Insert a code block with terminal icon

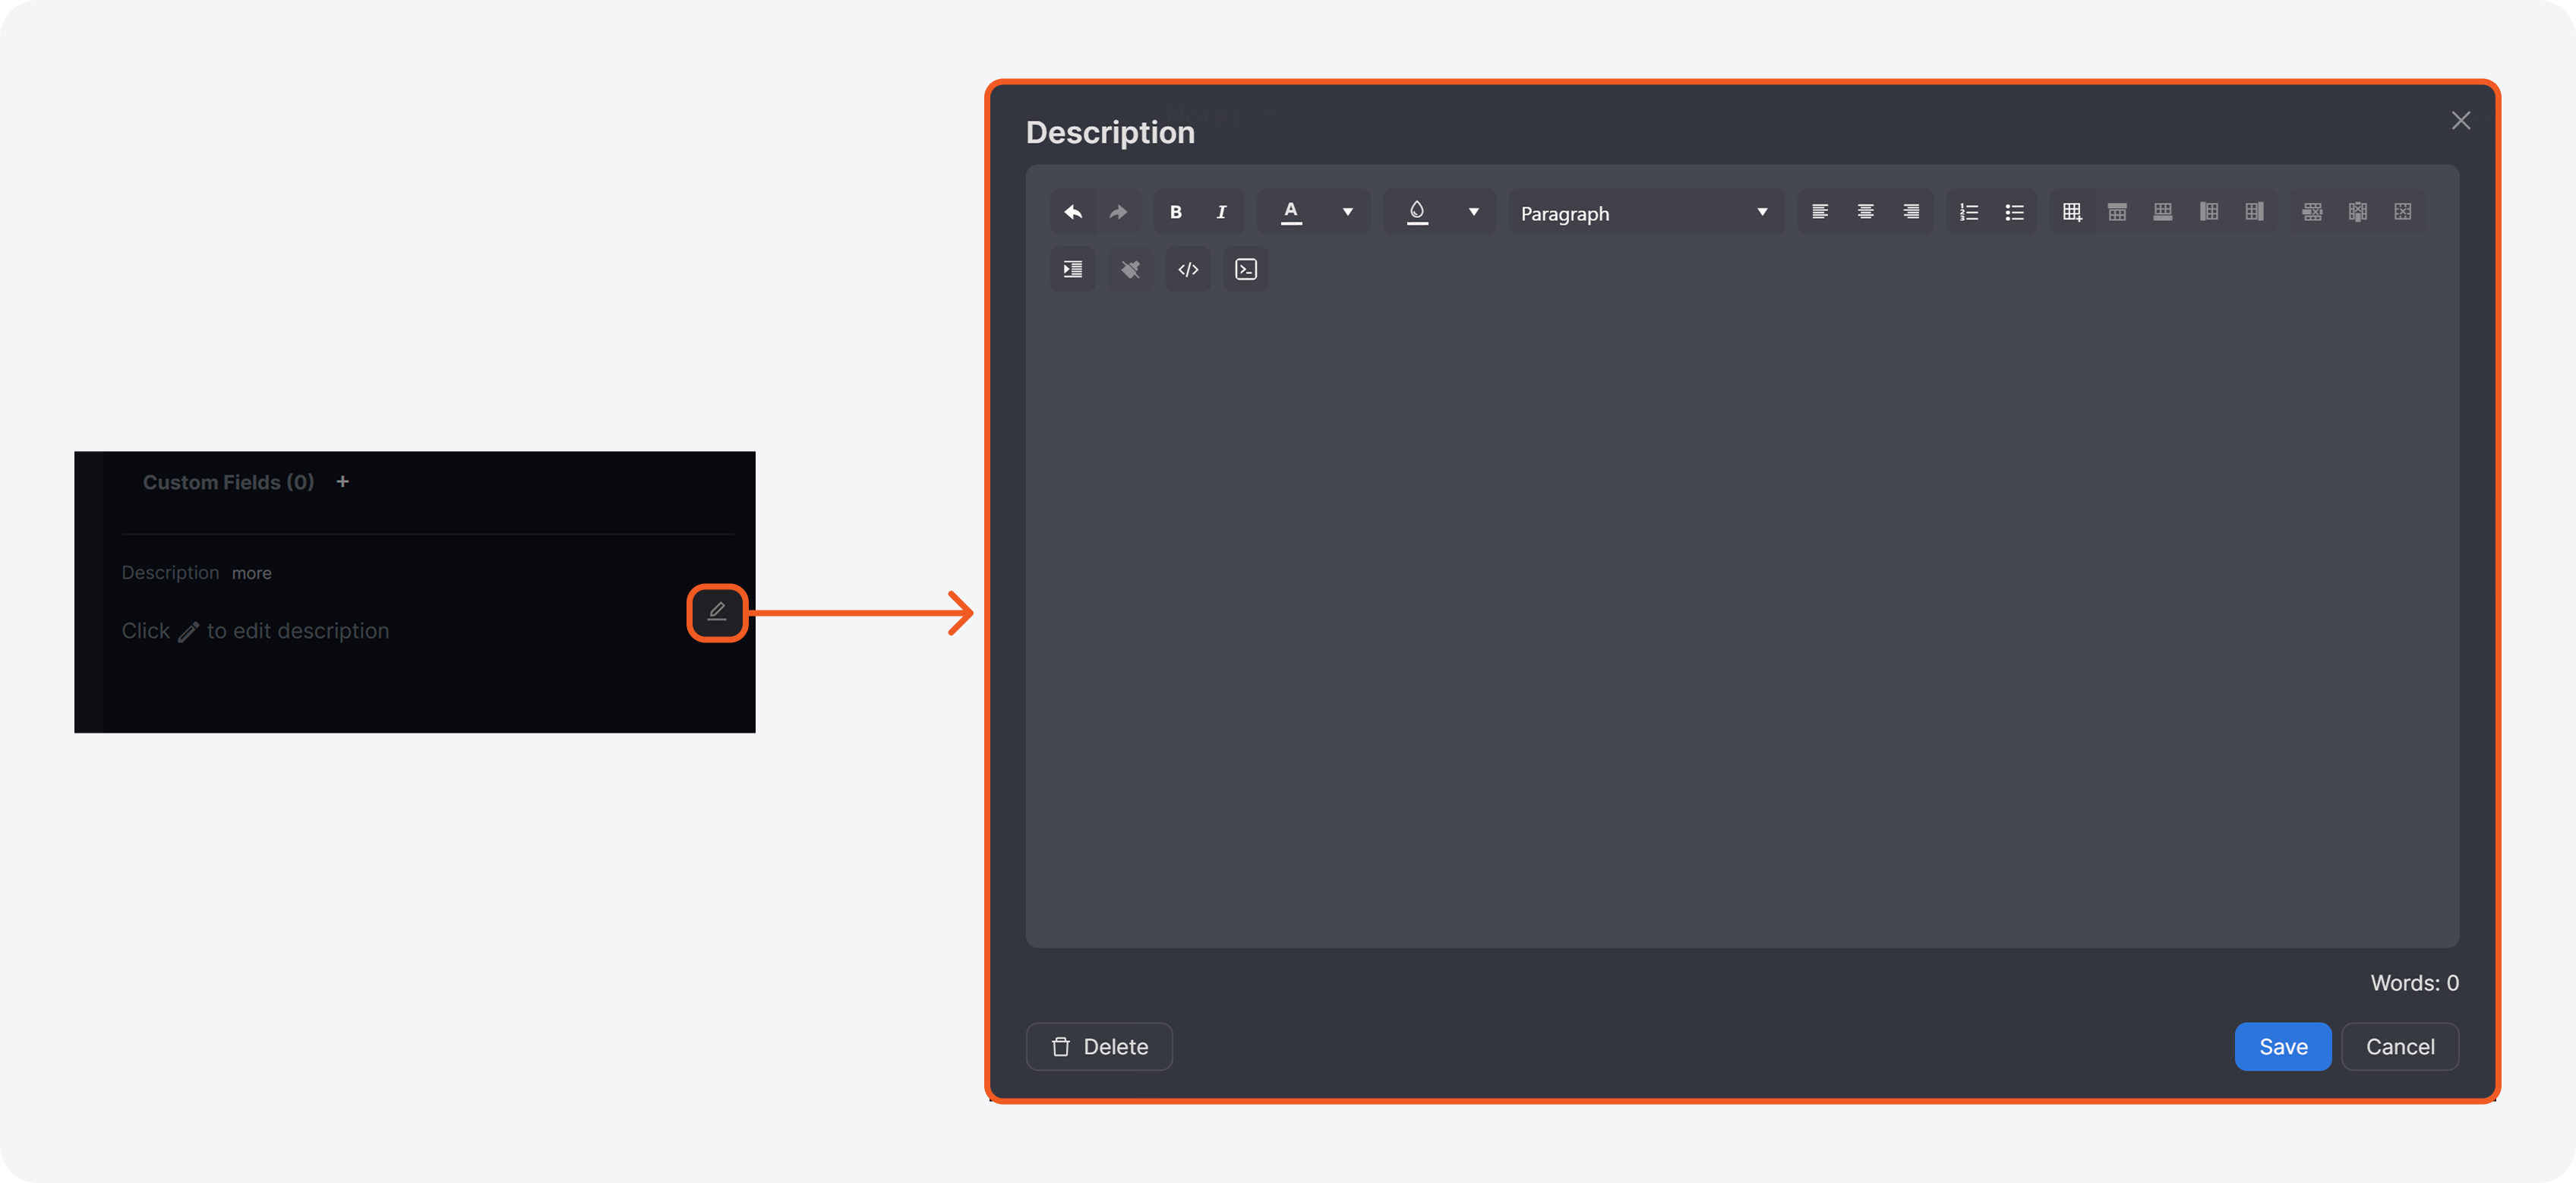(1246, 270)
